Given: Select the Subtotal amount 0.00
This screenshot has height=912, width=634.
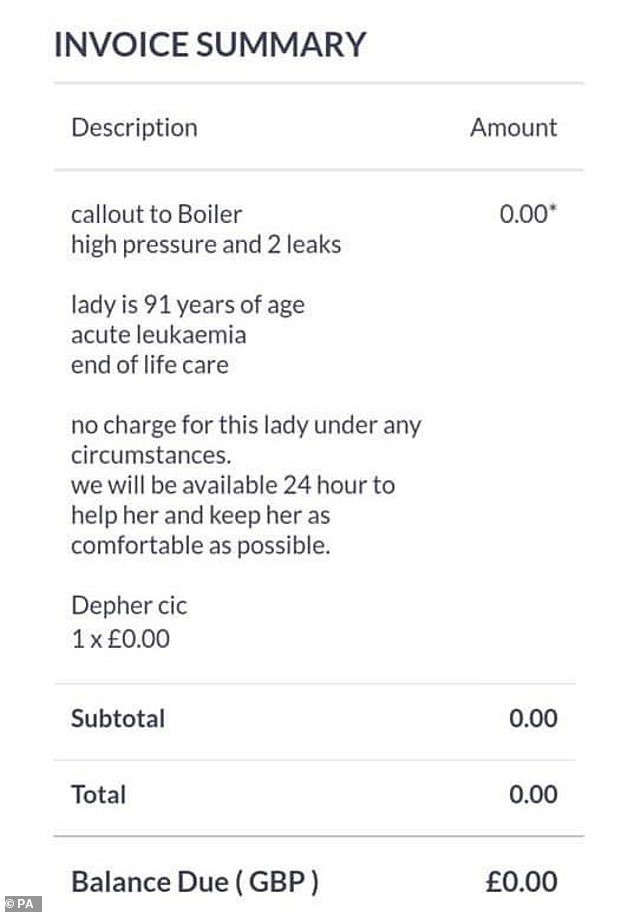Looking at the screenshot, I should (x=532, y=718).
